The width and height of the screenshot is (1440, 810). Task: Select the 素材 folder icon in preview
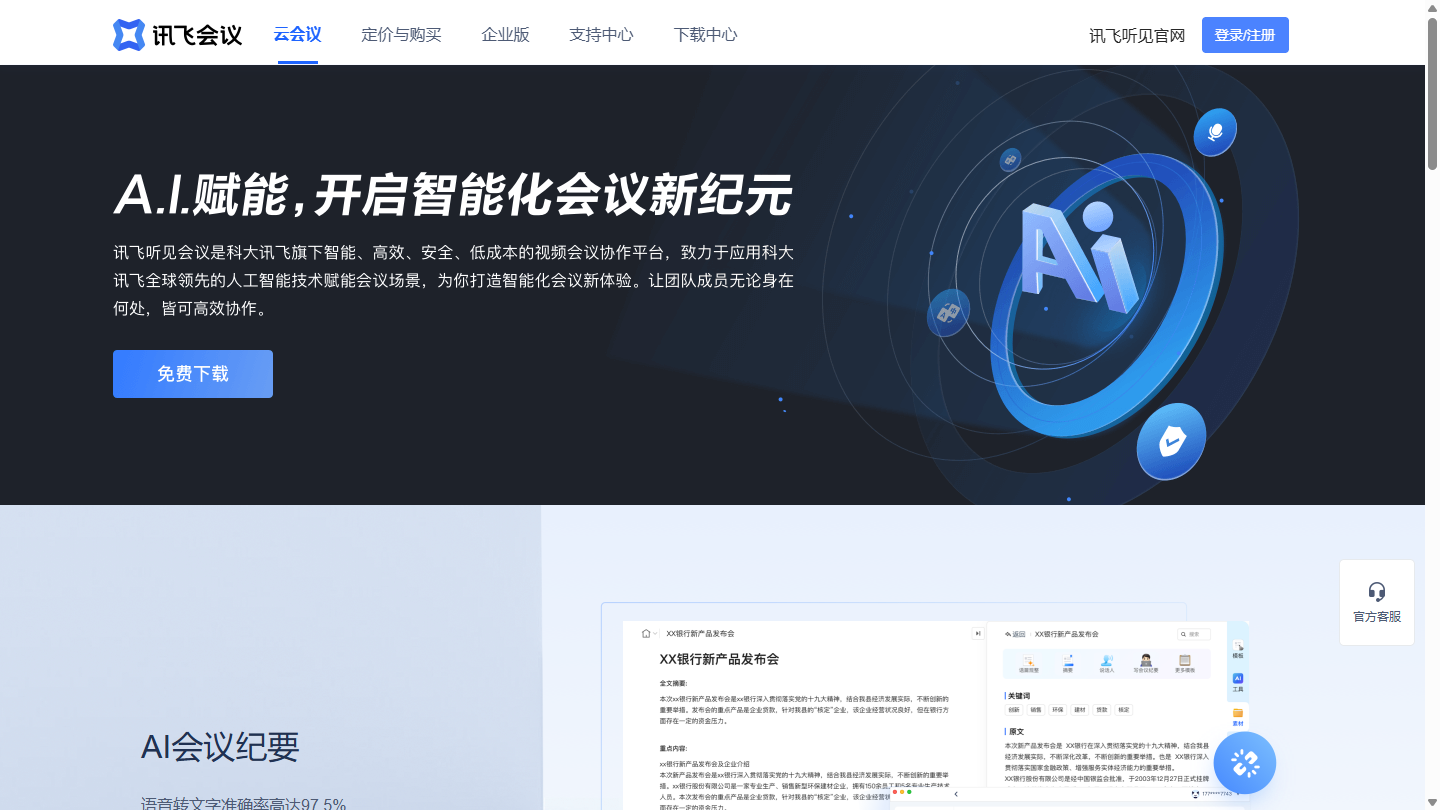[1238, 717]
